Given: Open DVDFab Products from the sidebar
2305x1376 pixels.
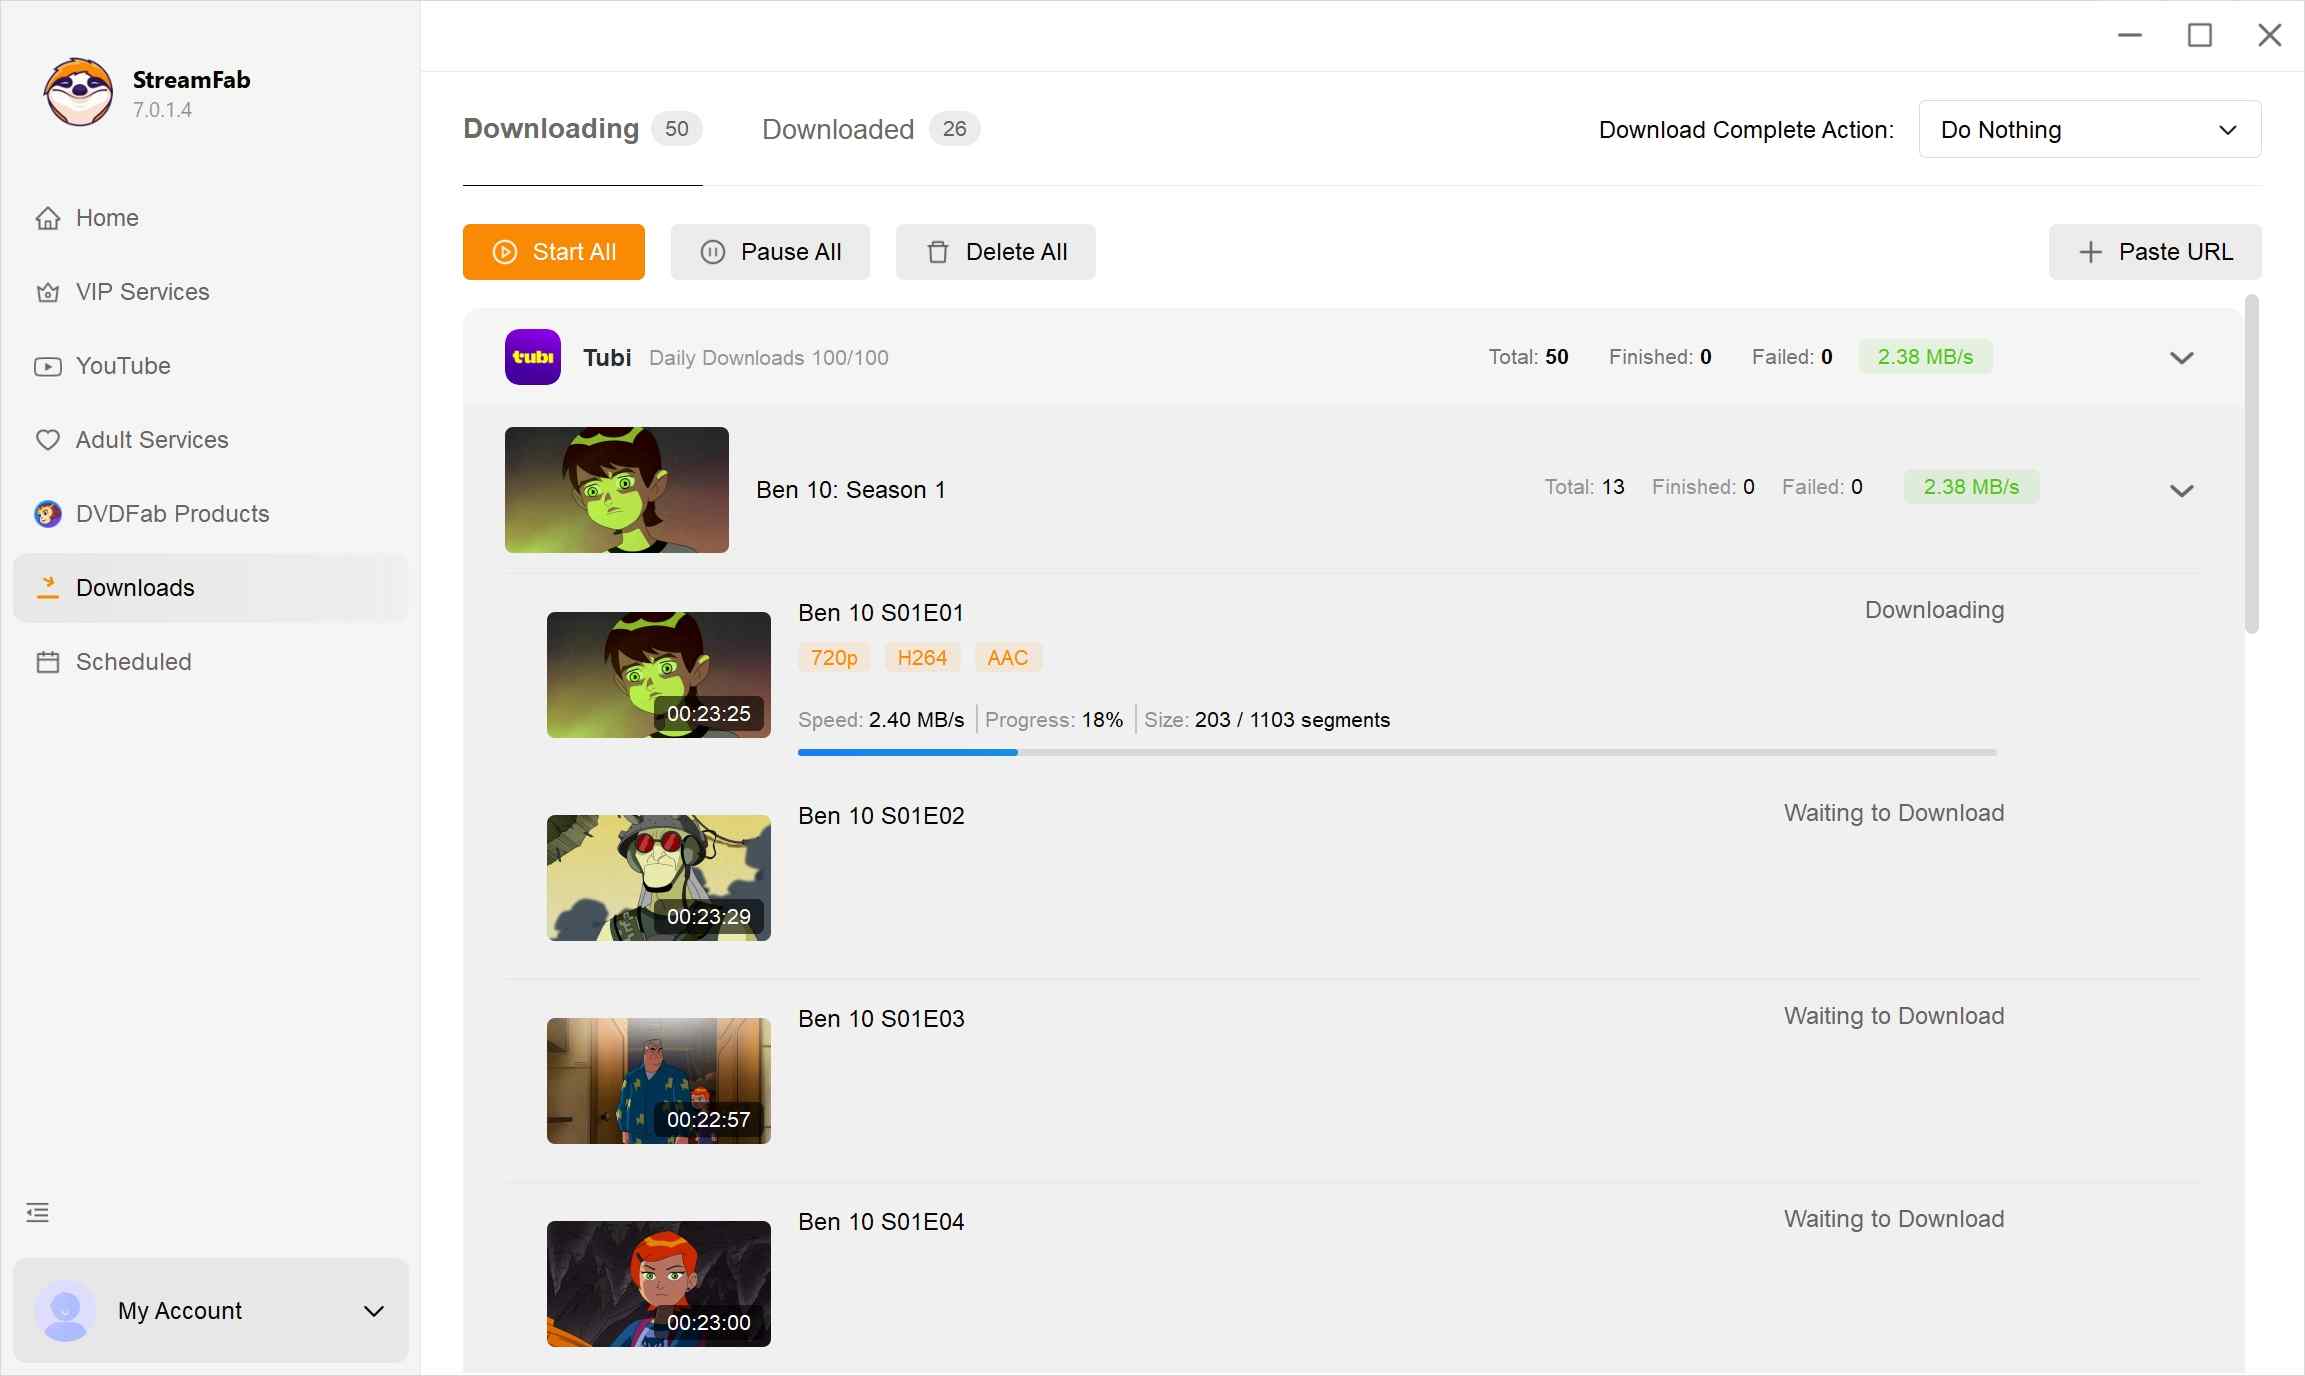Looking at the screenshot, I should tap(171, 513).
